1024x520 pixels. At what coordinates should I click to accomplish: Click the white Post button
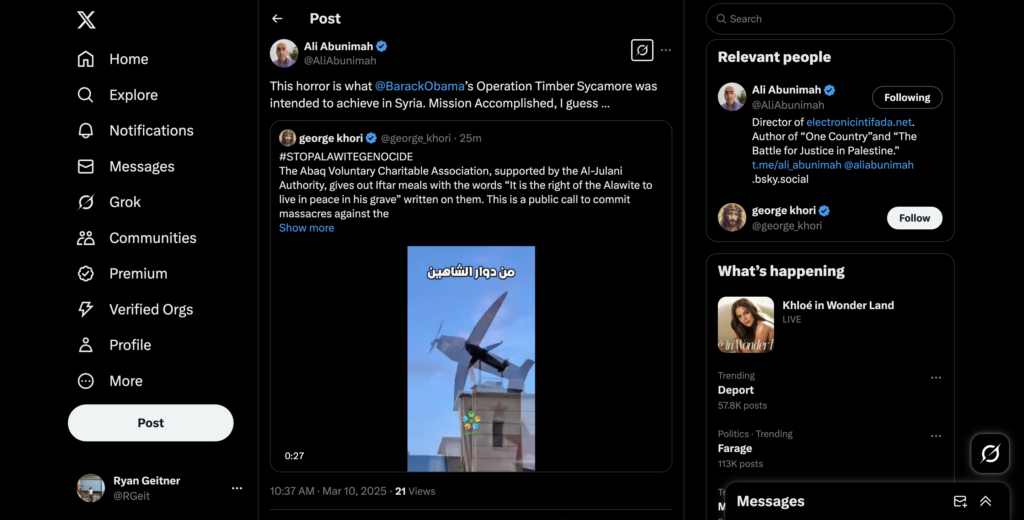[151, 423]
